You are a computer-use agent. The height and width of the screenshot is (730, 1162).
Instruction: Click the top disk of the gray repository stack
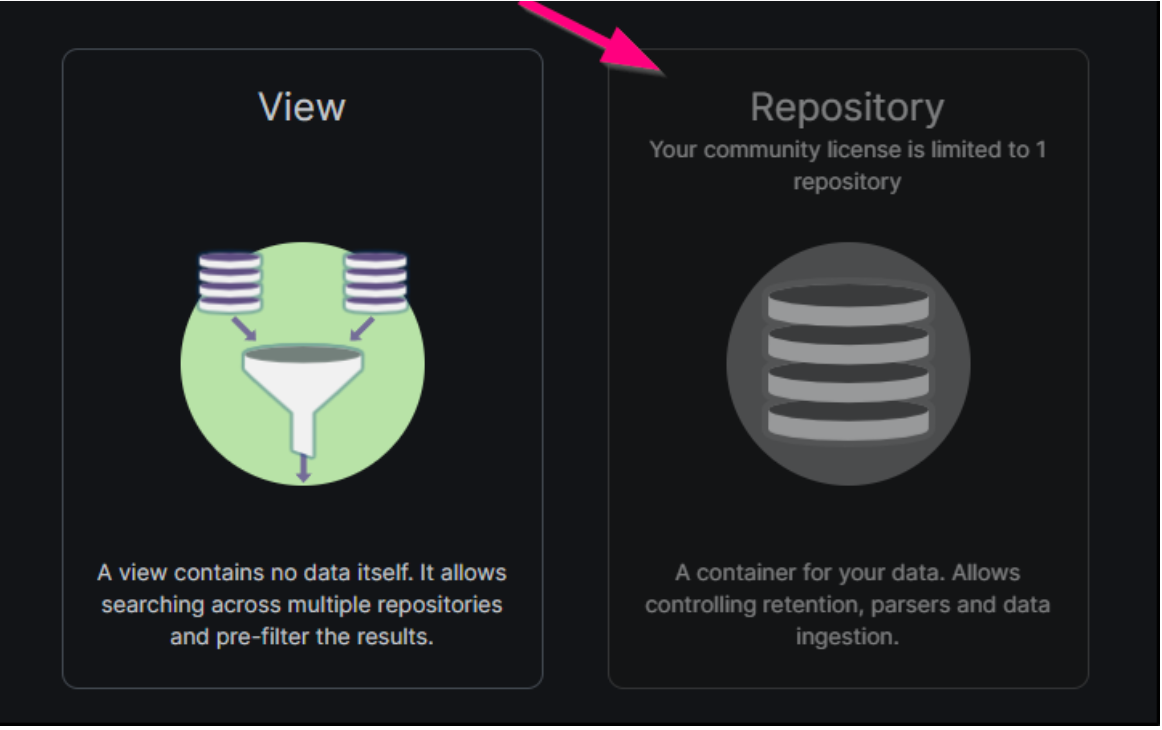coord(848,304)
